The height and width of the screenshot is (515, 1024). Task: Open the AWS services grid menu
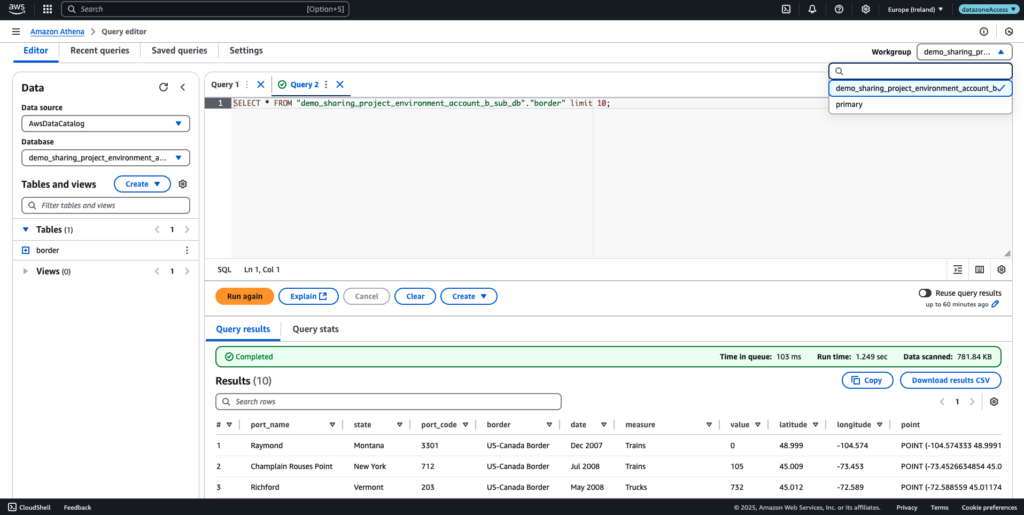(47, 9)
